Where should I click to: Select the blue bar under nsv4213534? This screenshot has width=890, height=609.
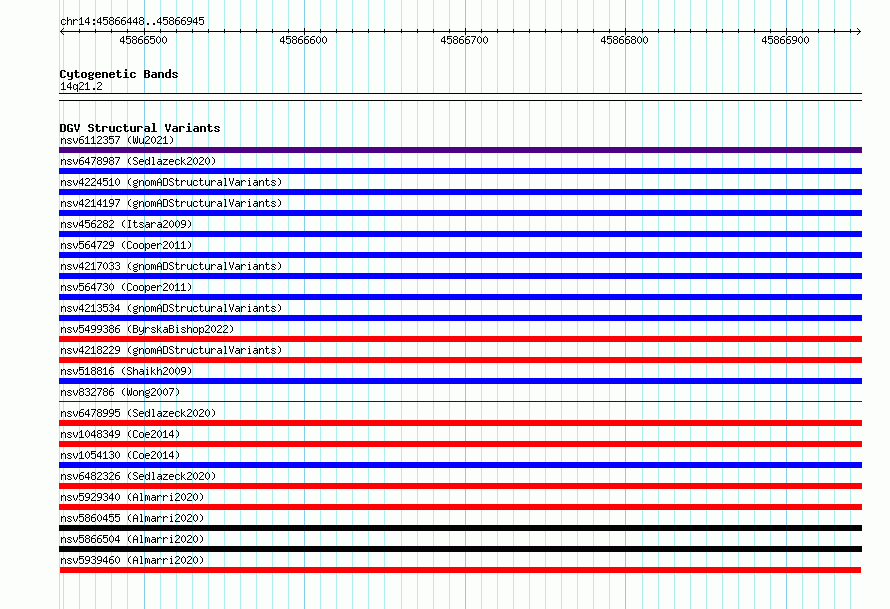coord(460,318)
